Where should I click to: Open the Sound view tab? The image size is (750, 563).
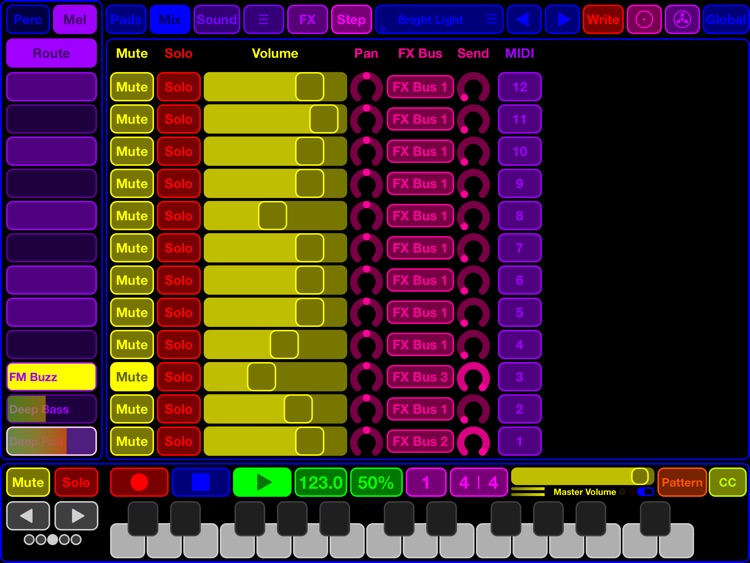[x=217, y=20]
